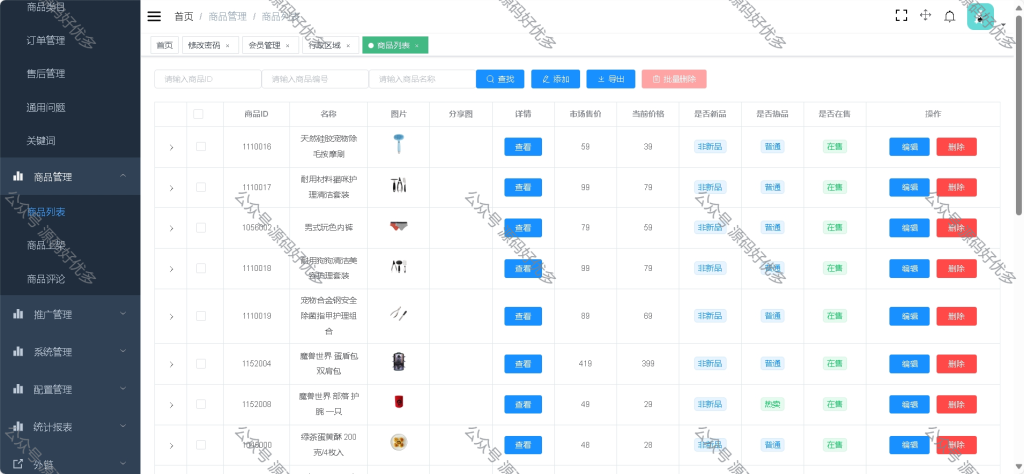
Task: Click the 请输入商品编号 input field
Action: point(315,79)
